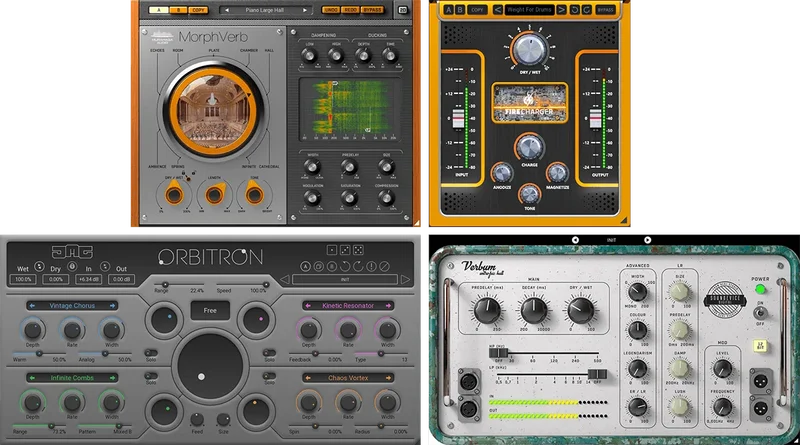The image size is (800, 445).
Task: Toggle BYPASS in Firecharger
Action: [x=605, y=10]
